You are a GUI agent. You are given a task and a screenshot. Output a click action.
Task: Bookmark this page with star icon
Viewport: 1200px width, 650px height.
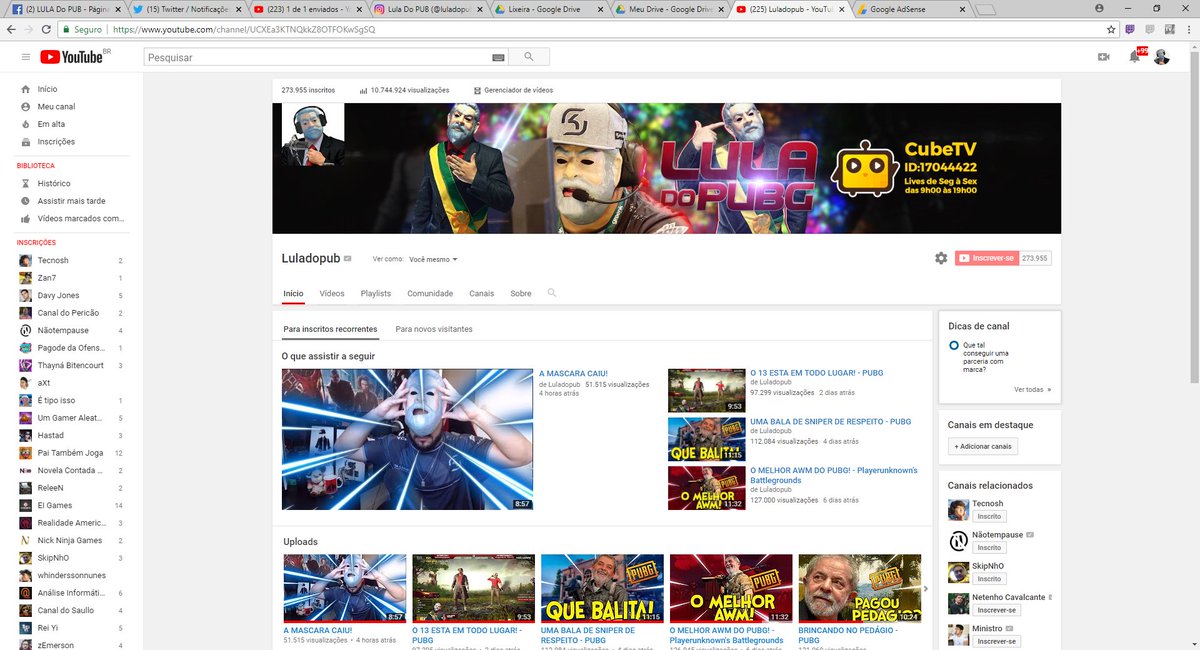(1110, 30)
